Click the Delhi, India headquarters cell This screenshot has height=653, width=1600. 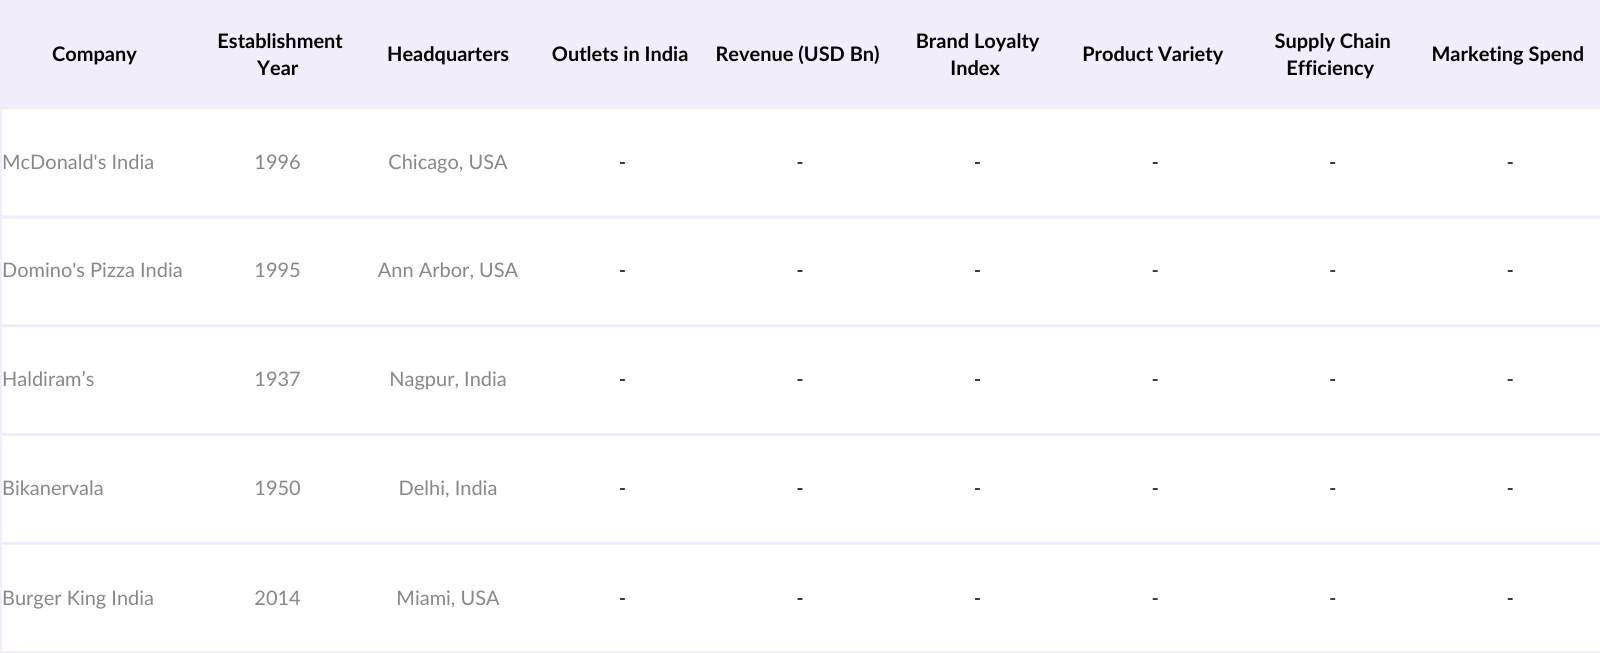coord(447,488)
